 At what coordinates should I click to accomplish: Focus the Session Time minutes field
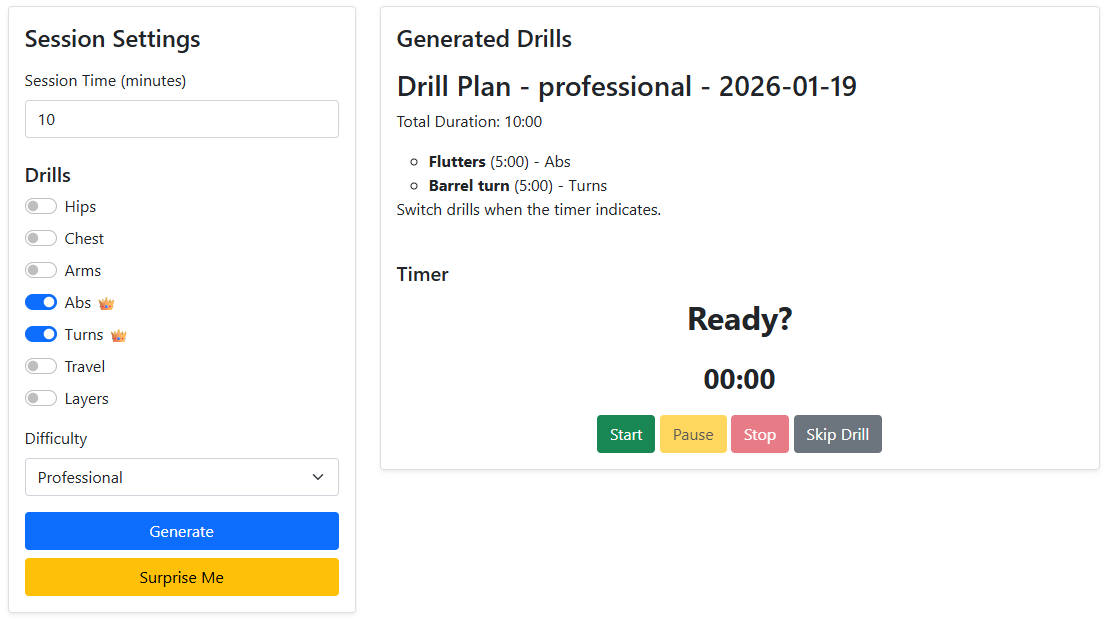click(181, 119)
